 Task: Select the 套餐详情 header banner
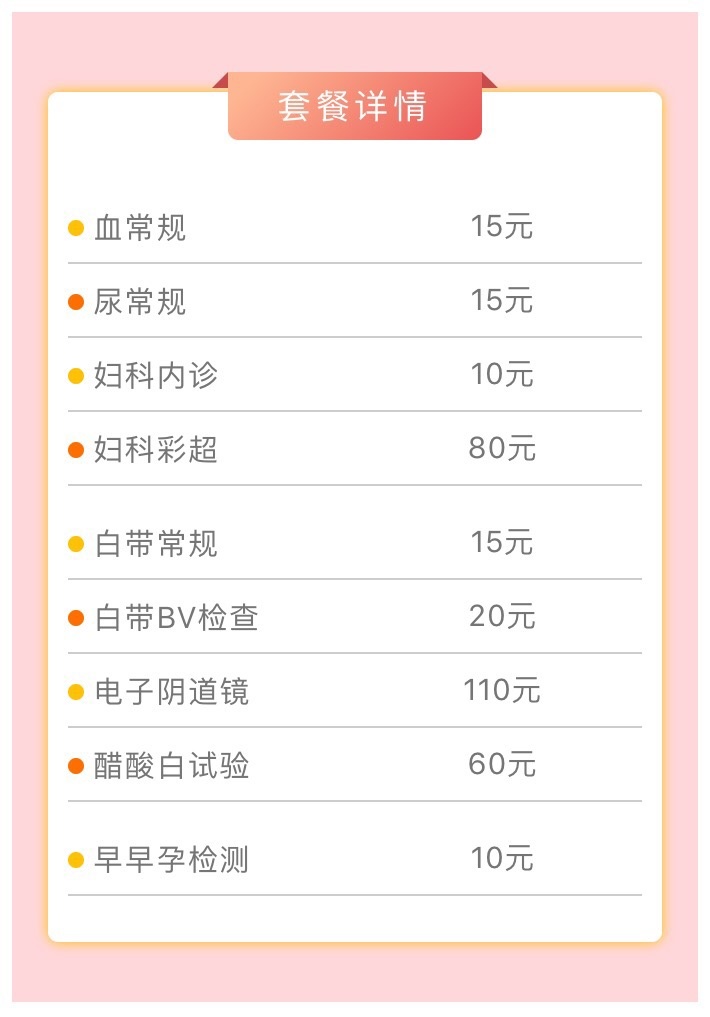point(355,106)
